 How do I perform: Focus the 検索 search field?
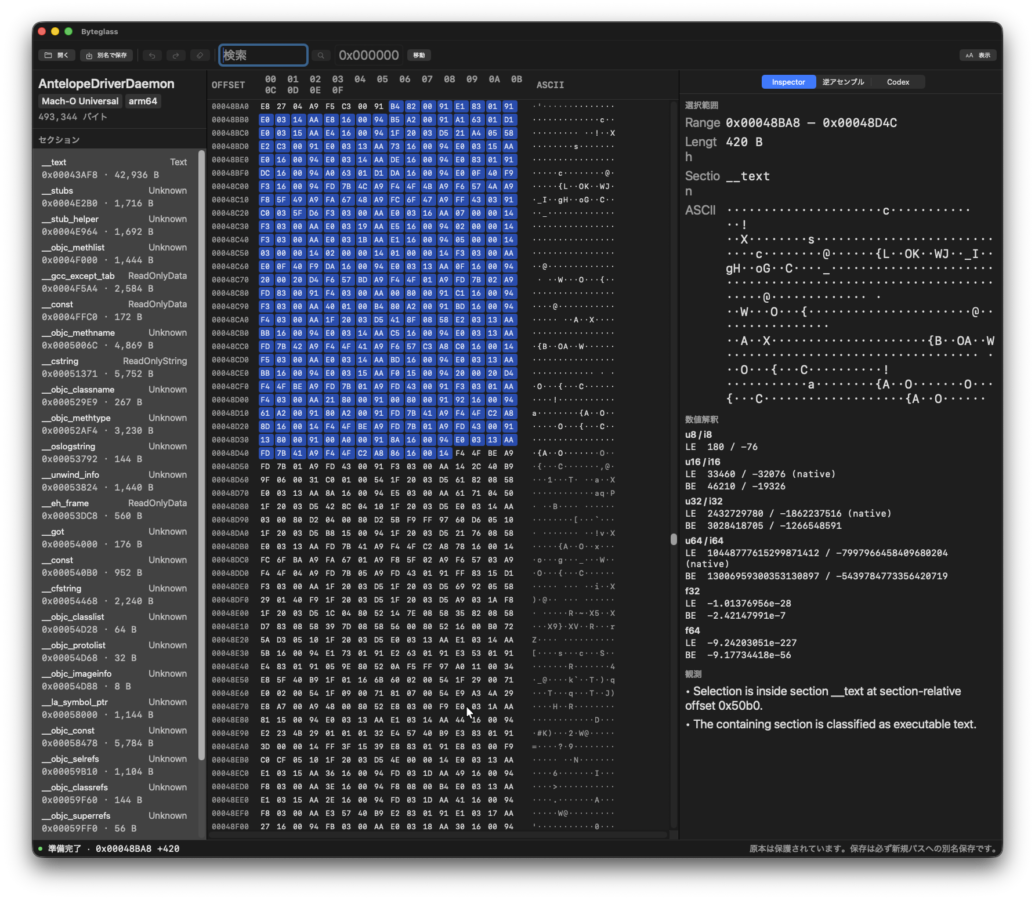tap(263, 55)
